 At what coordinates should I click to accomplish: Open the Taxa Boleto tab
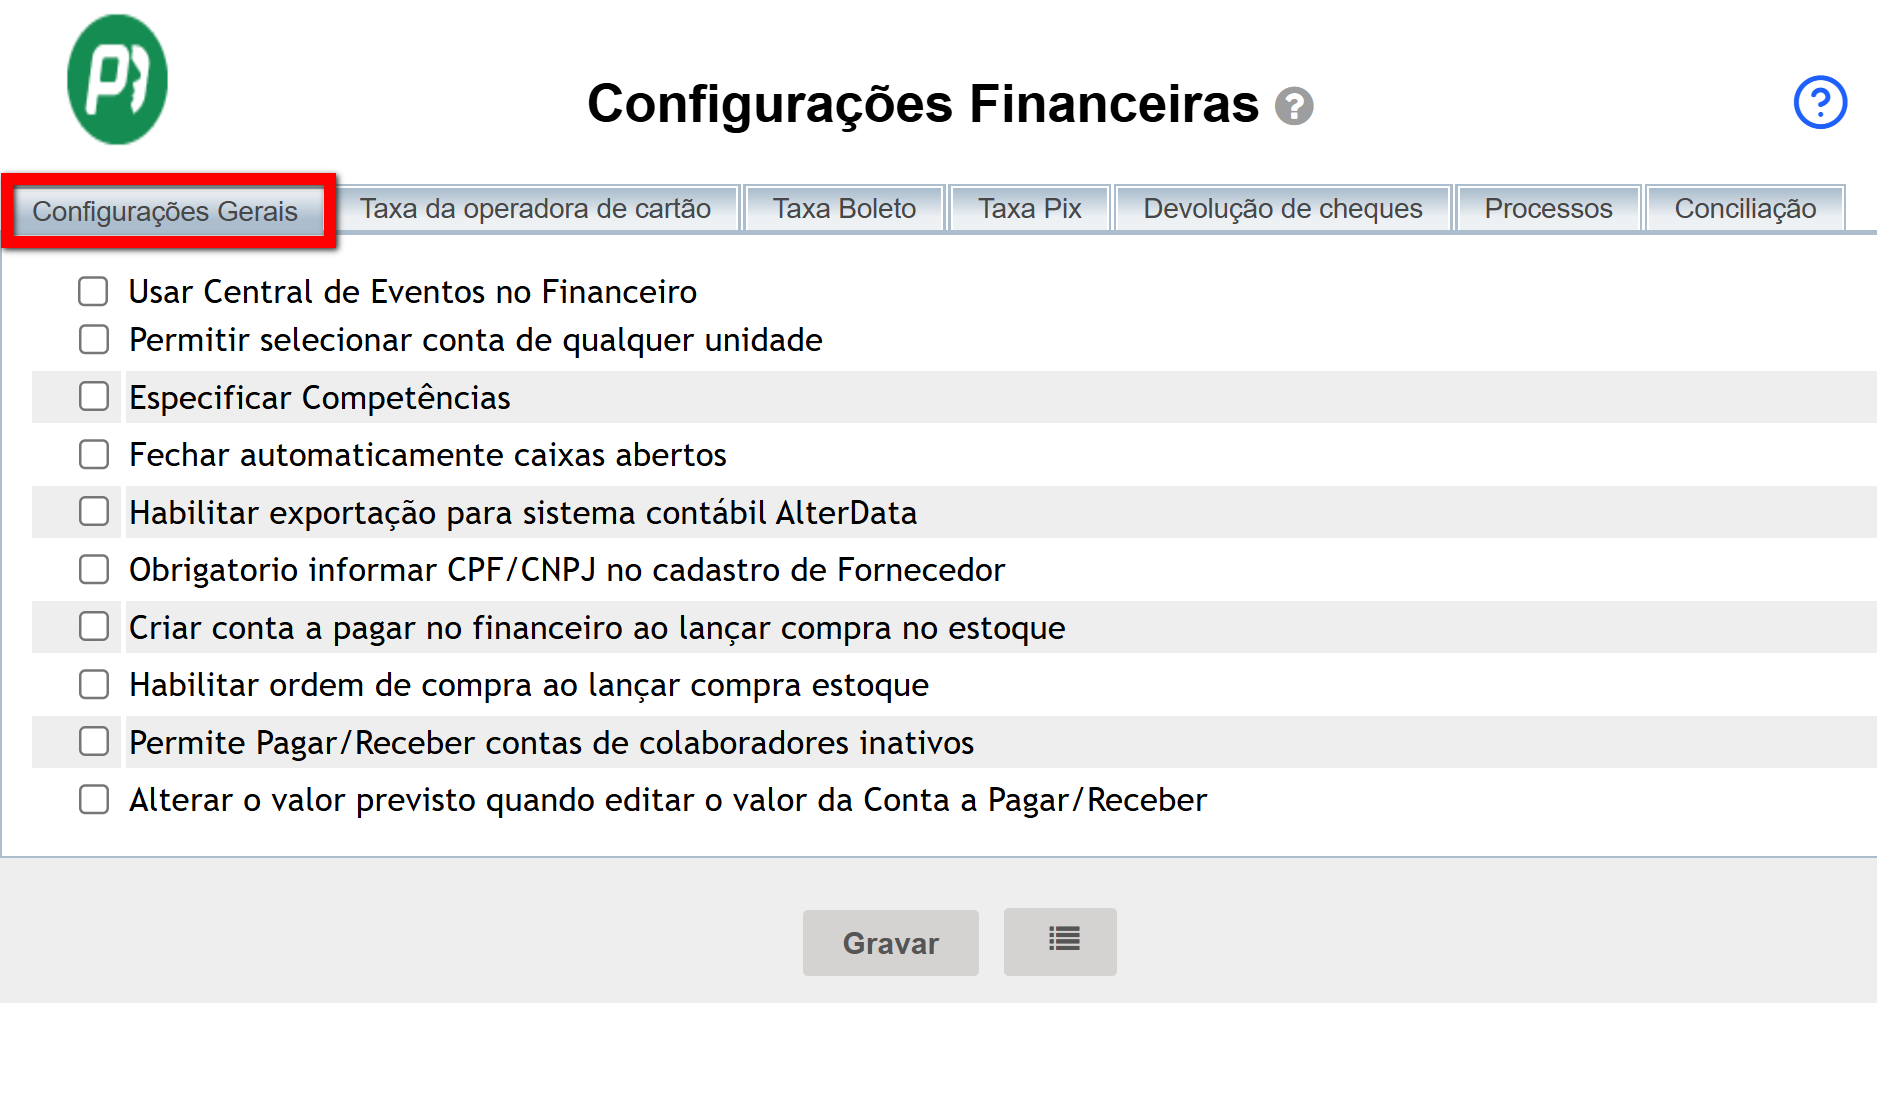tap(844, 209)
